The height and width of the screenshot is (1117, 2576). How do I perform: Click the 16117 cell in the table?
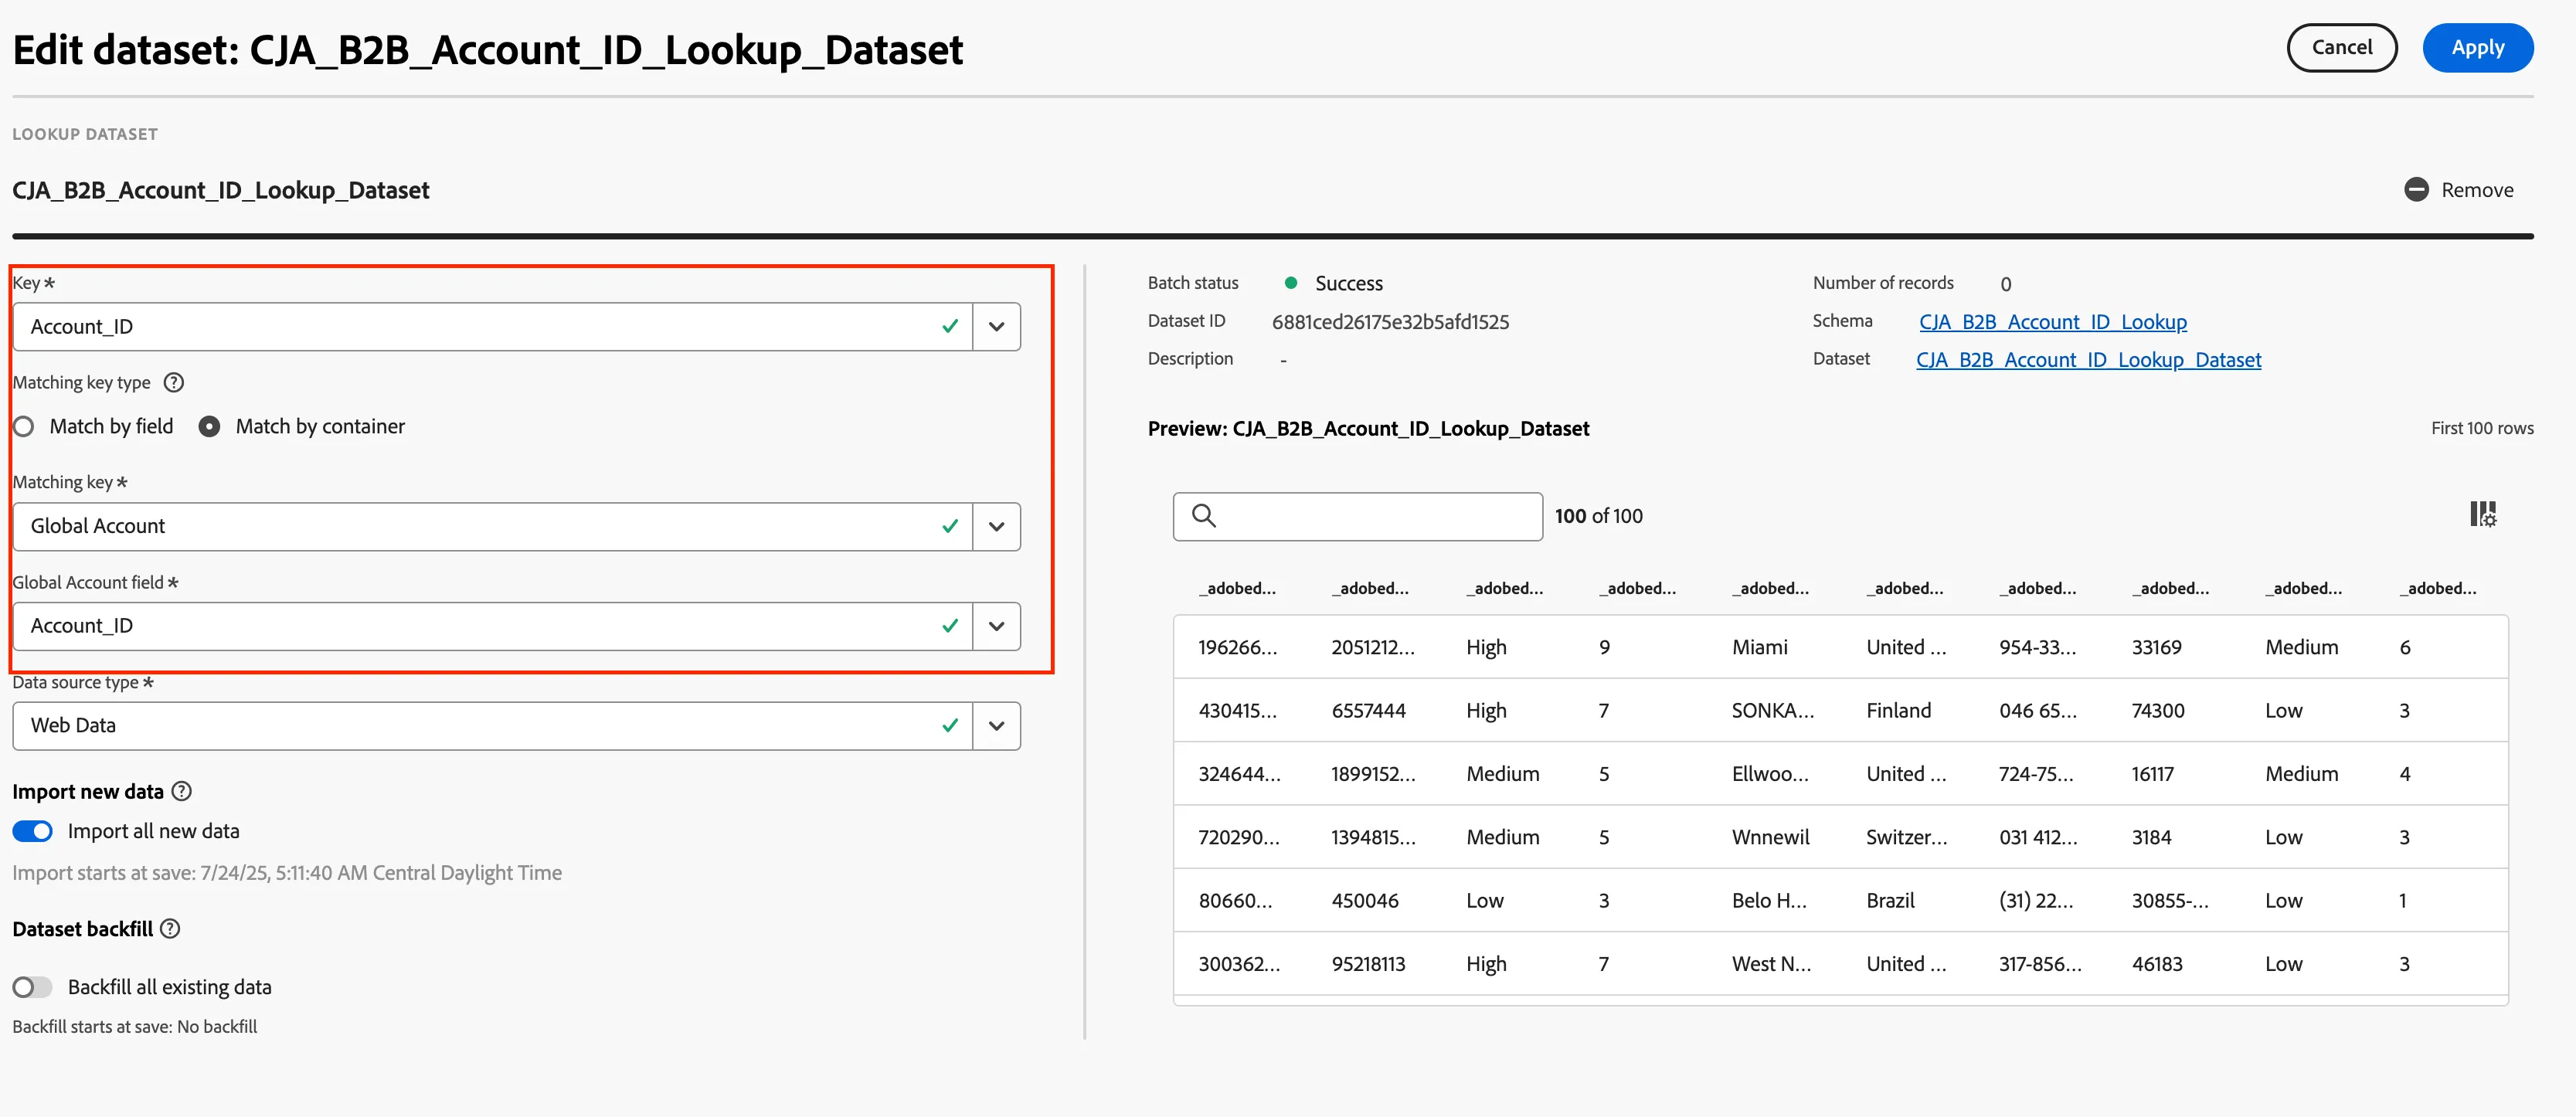click(x=2153, y=775)
